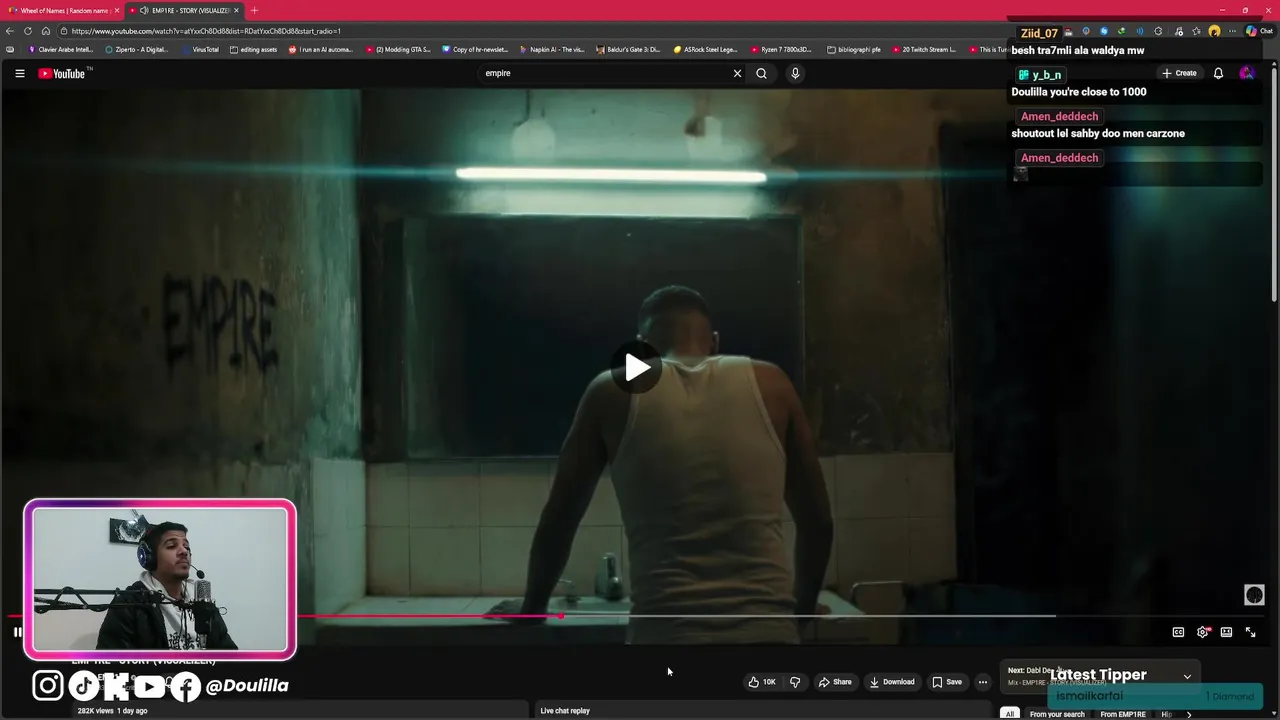Open the Modding GTA S... bookmark
The image size is (1280, 720).
coord(398,49)
